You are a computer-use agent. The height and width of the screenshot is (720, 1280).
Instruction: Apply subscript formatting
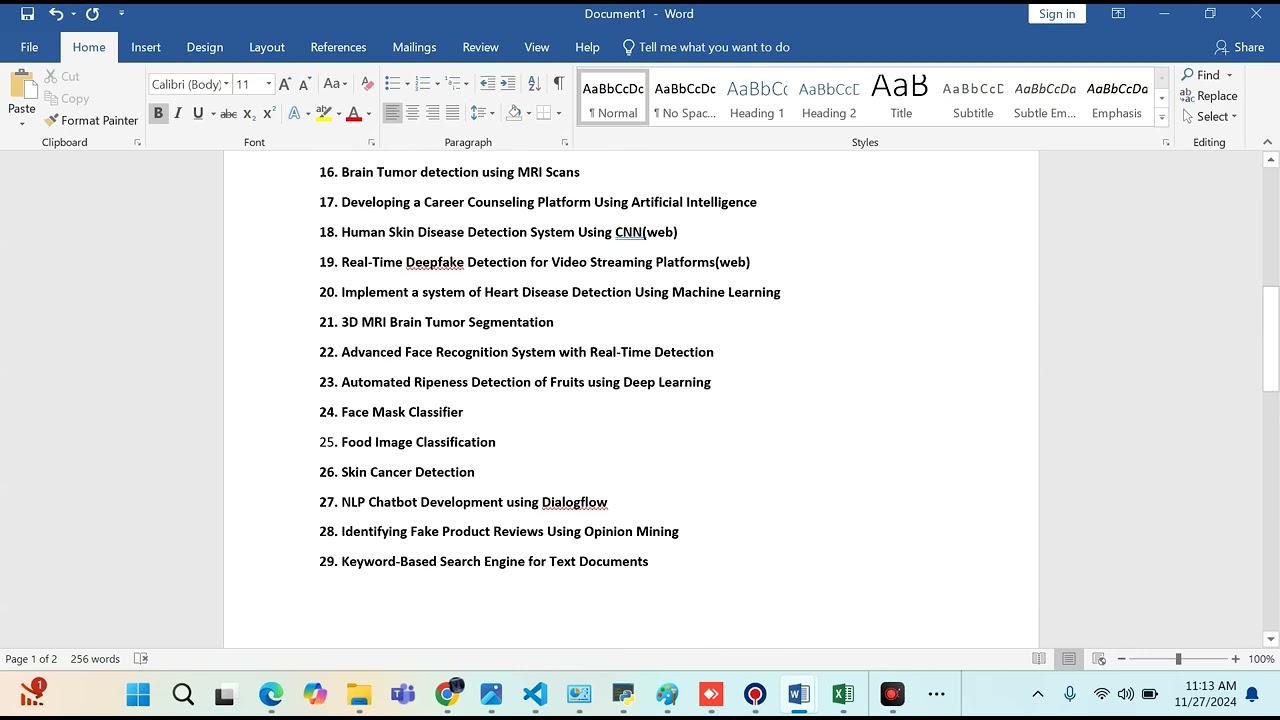(x=250, y=114)
